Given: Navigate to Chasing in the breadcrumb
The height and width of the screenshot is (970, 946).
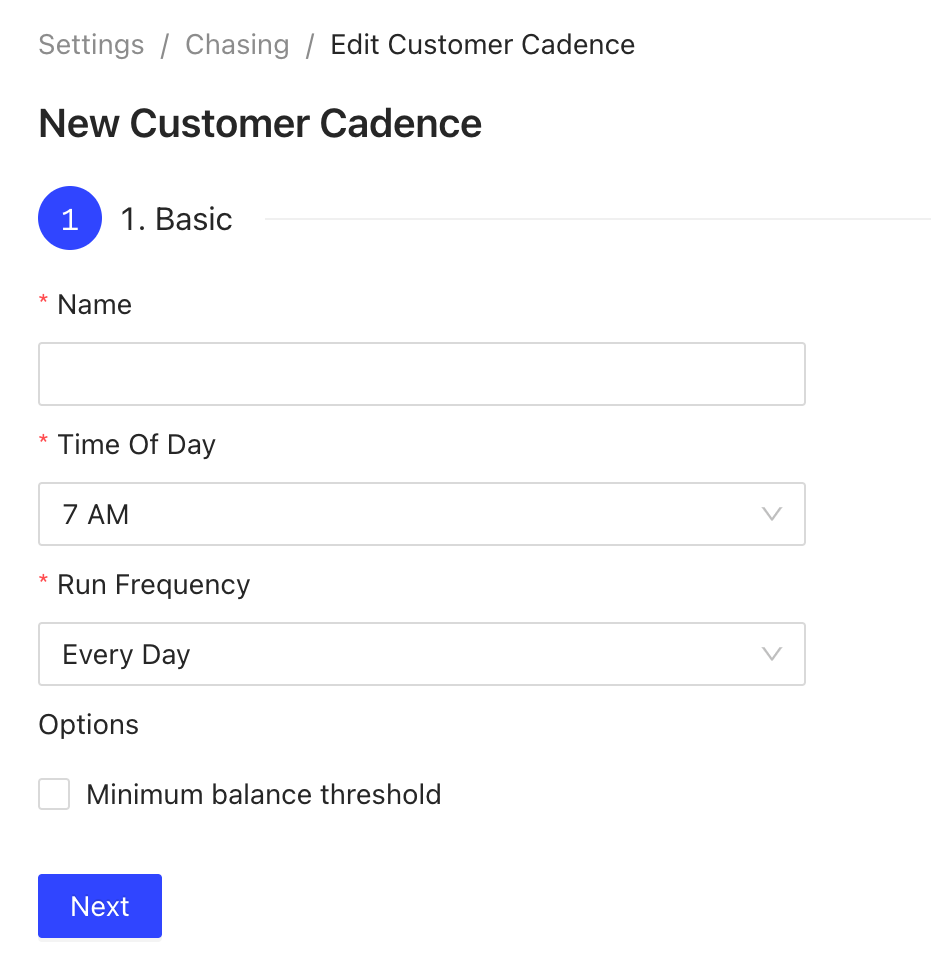Looking at the screenshot, I should coord(237,45).
